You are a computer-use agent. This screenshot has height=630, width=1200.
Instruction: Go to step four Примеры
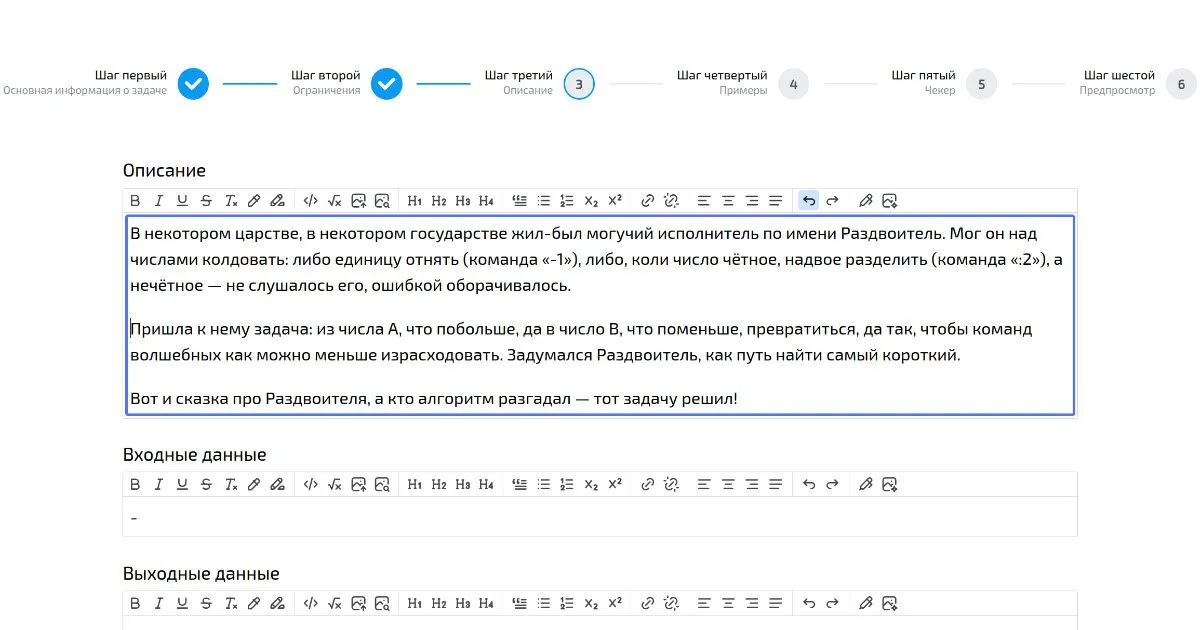[x=793, y=84]
